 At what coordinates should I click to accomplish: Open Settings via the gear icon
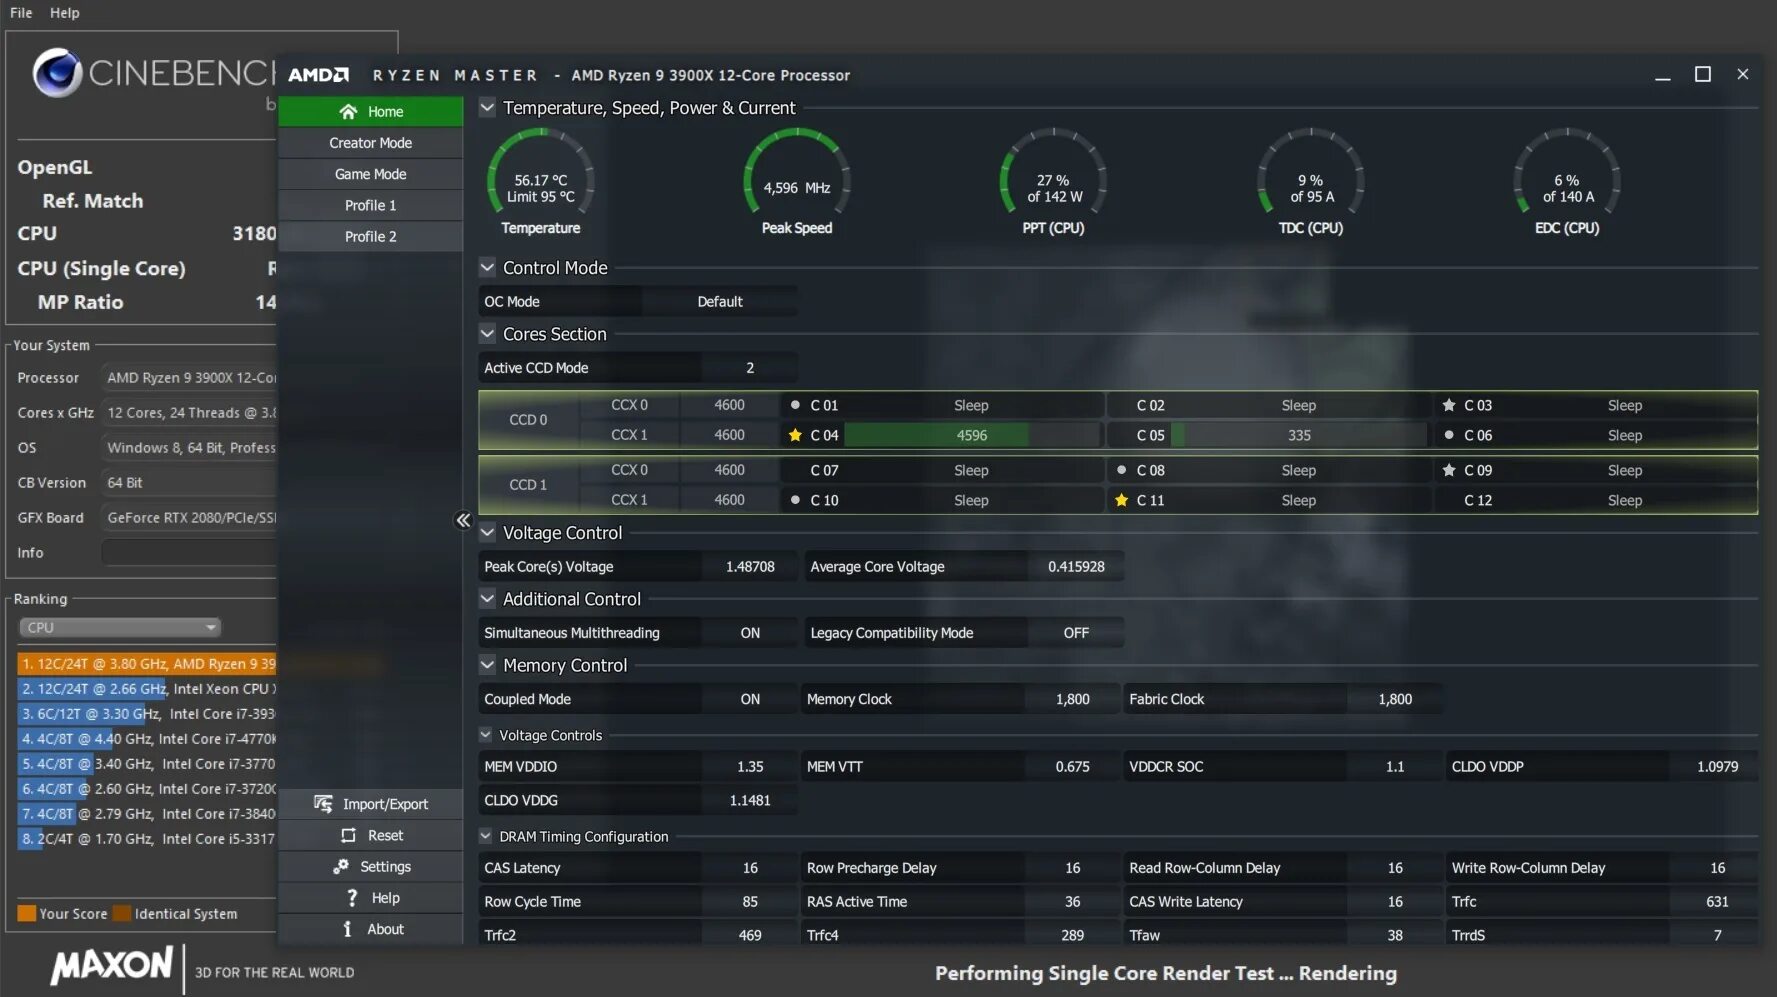tap(341, 867)
